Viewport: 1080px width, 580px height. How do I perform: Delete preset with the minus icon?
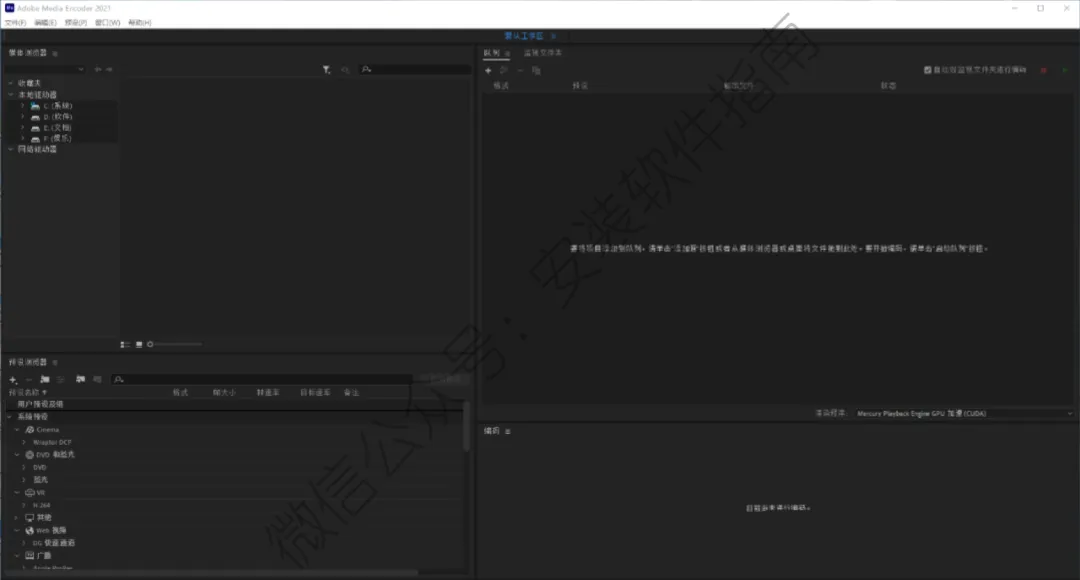[x=28, y=380]
